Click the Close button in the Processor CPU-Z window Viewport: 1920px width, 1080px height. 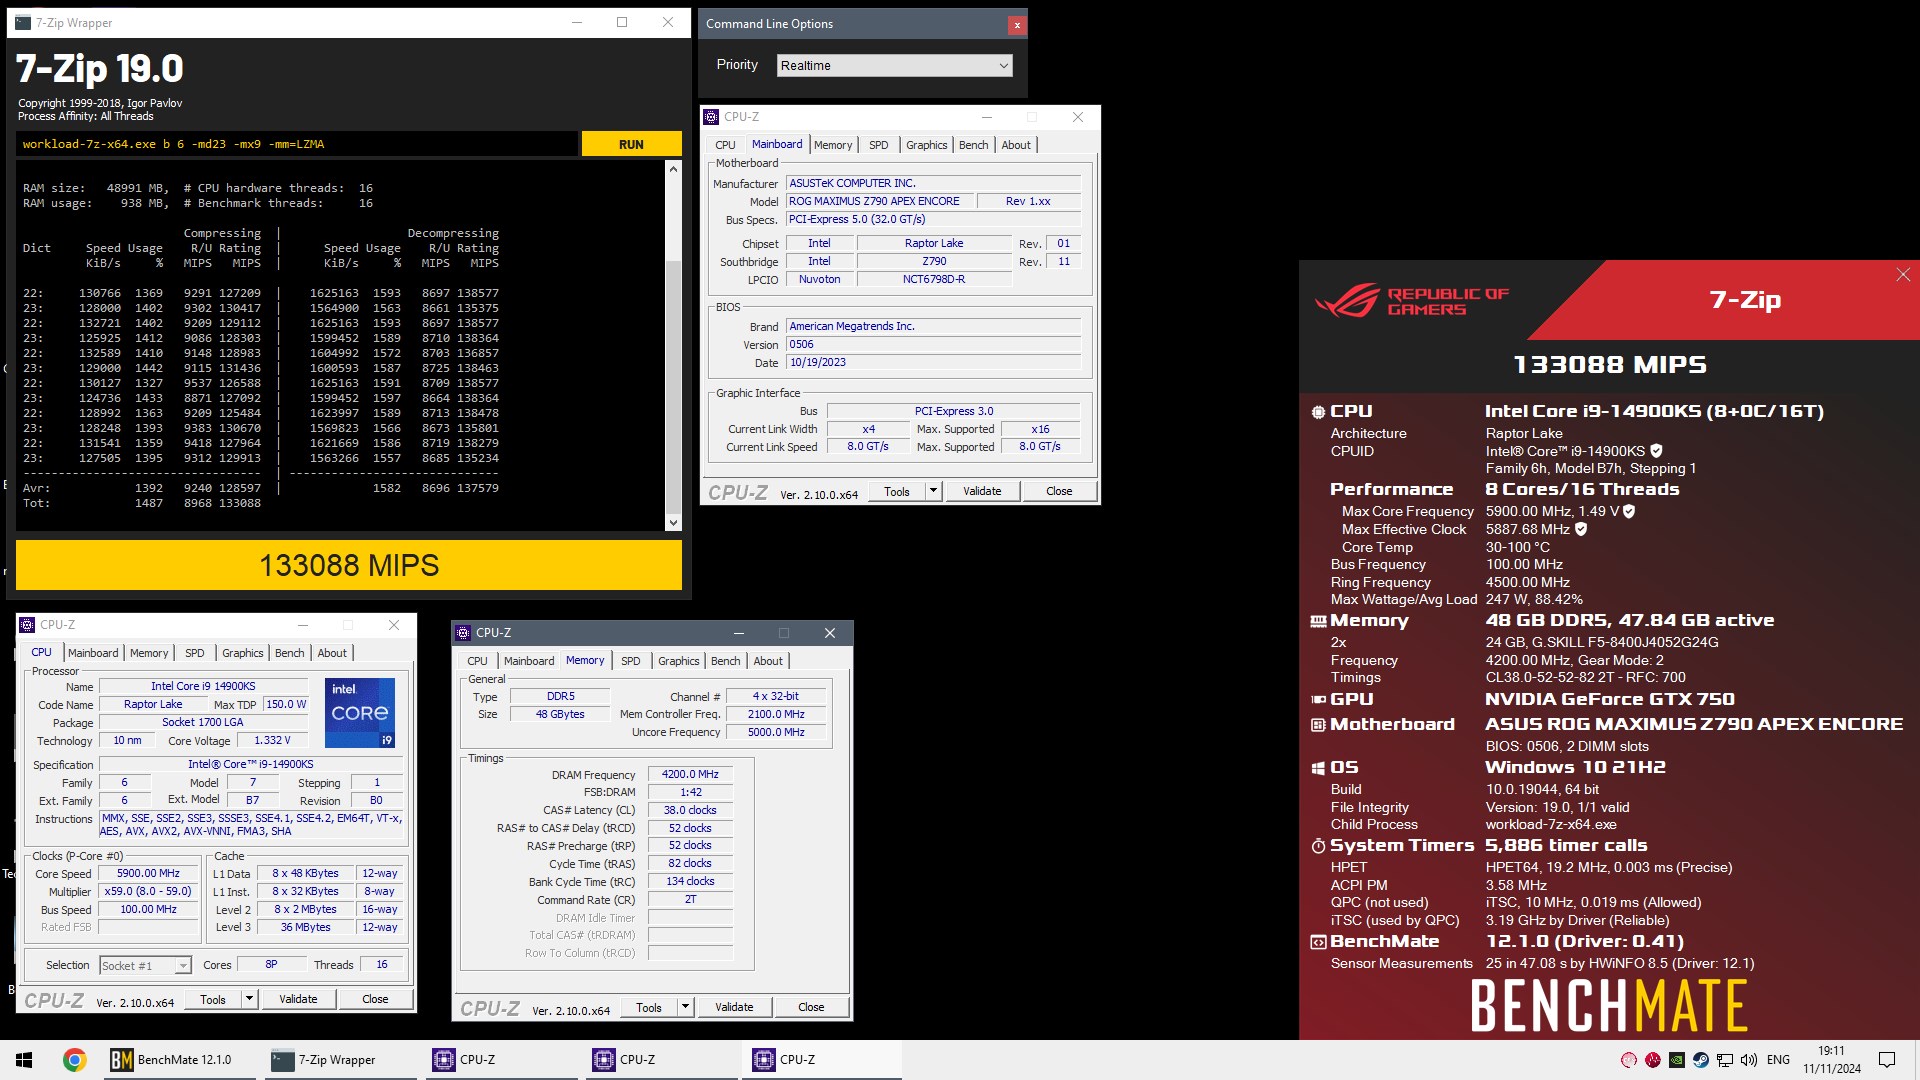[375, 999]
